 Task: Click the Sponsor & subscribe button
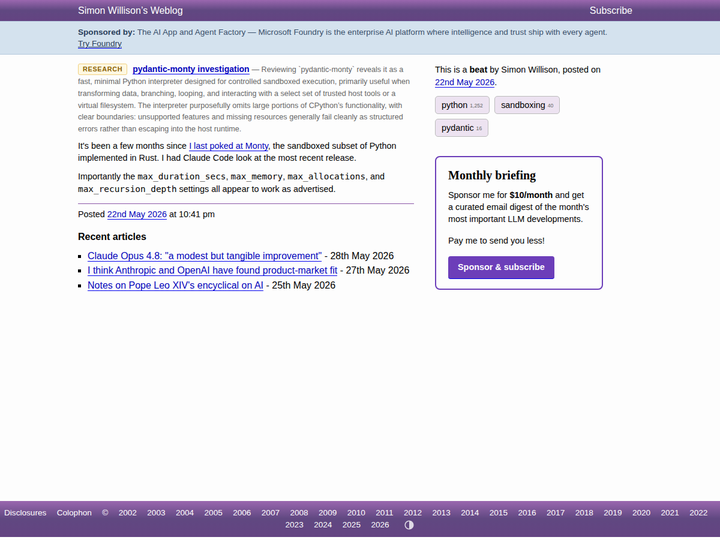501,267
